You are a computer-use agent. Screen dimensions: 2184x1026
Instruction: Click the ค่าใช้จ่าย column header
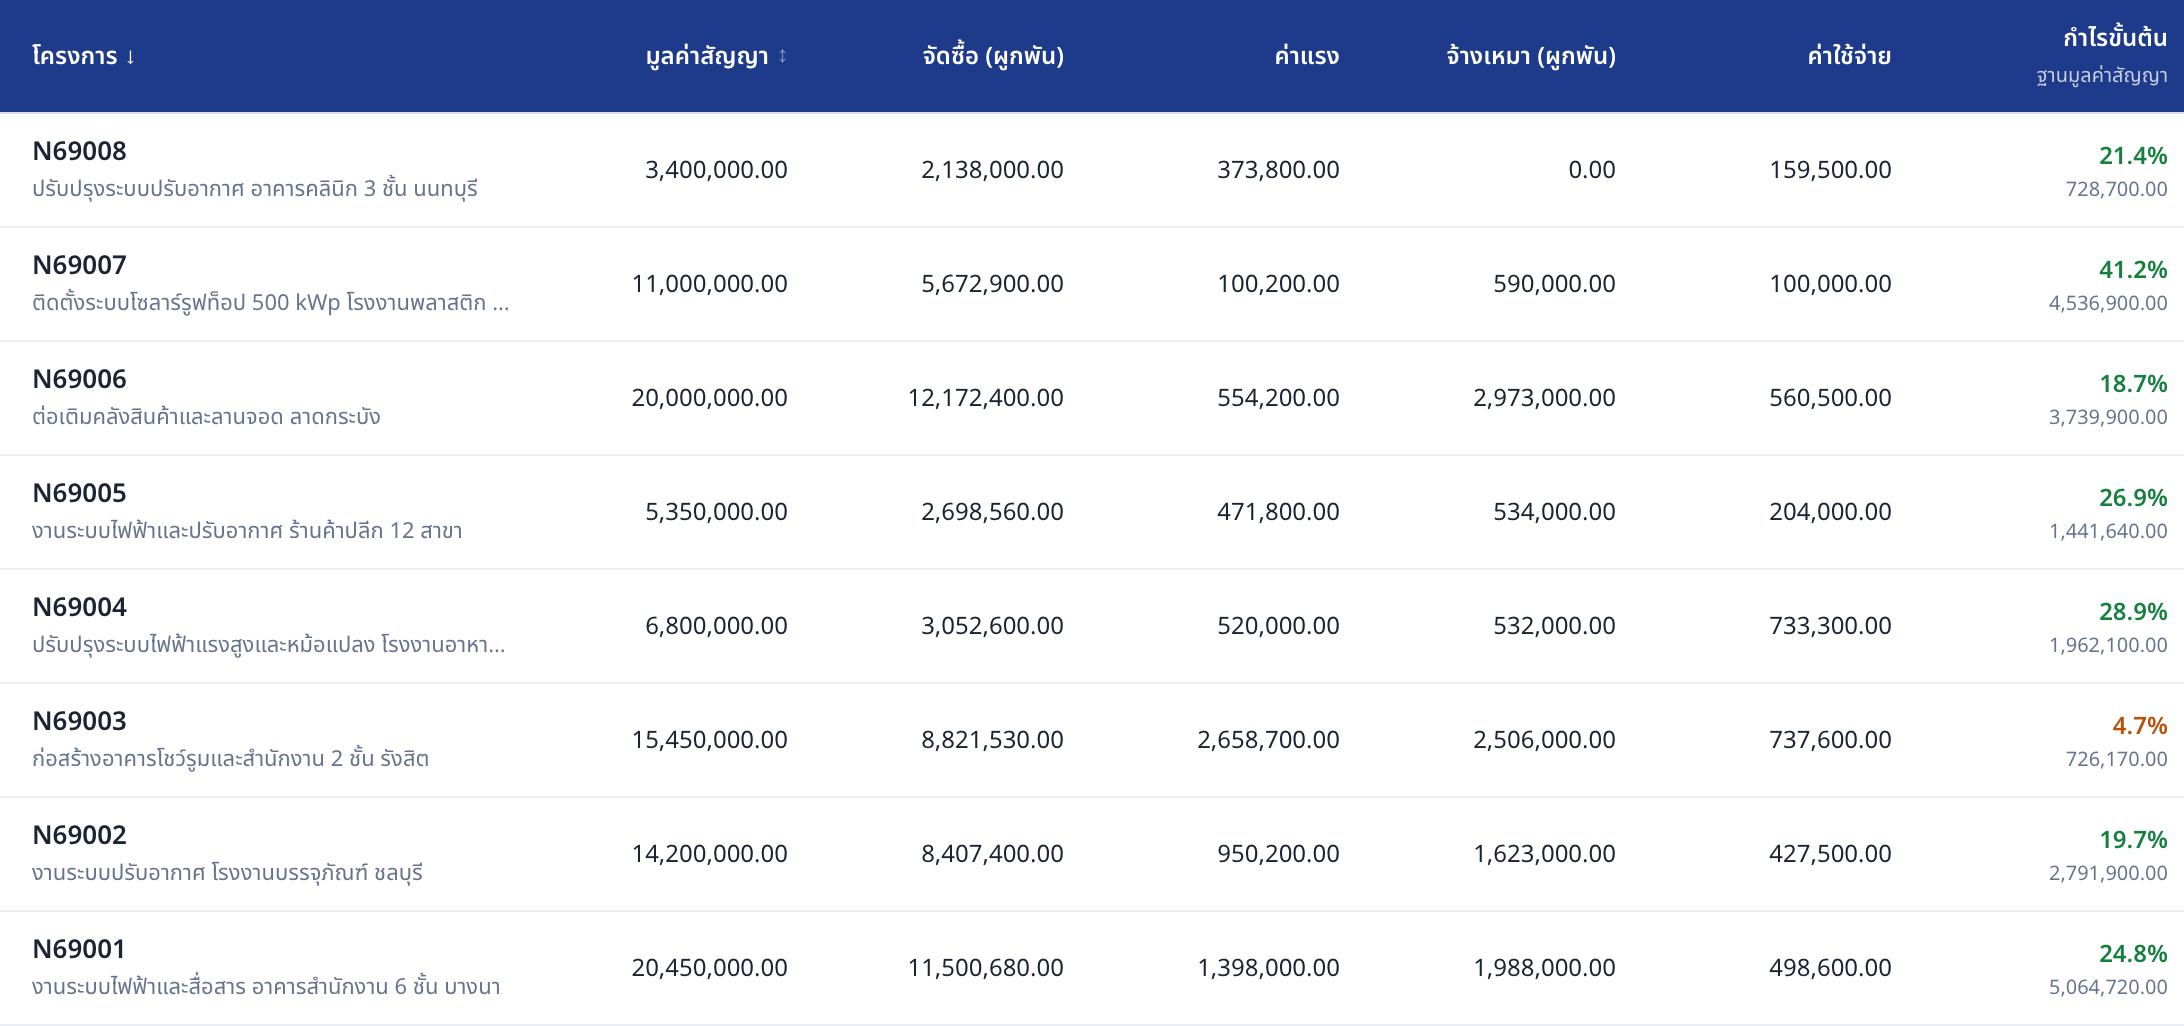pyautogui.click(x=1849, y=56)
